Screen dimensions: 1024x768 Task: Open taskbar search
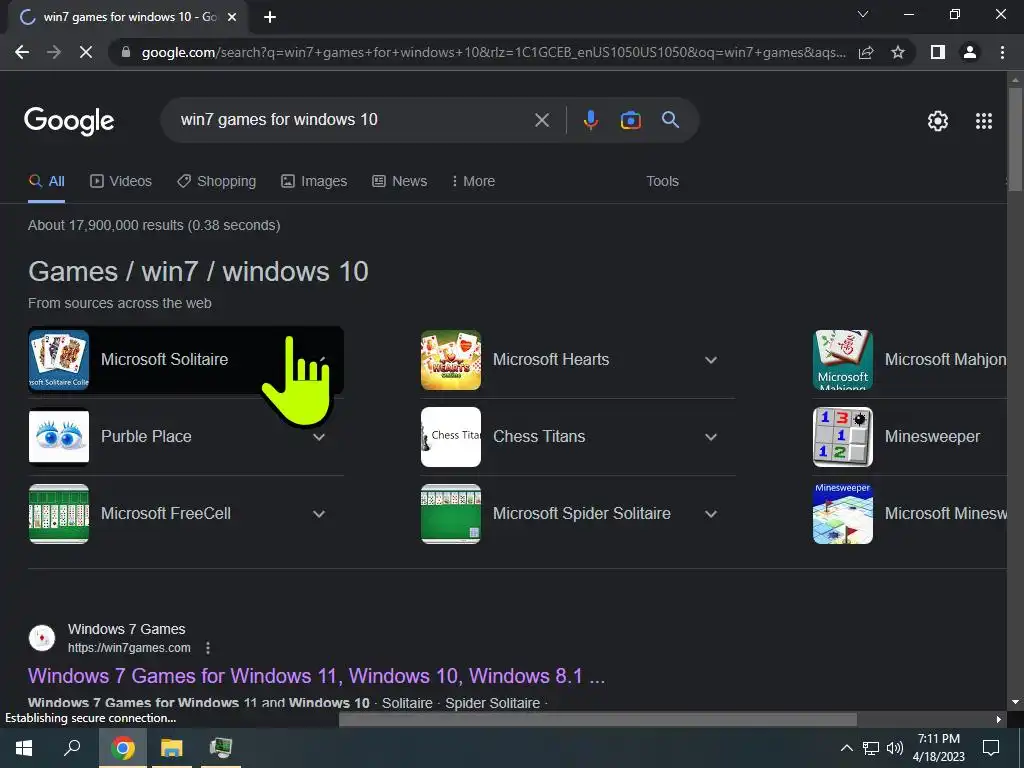(72, 748)
